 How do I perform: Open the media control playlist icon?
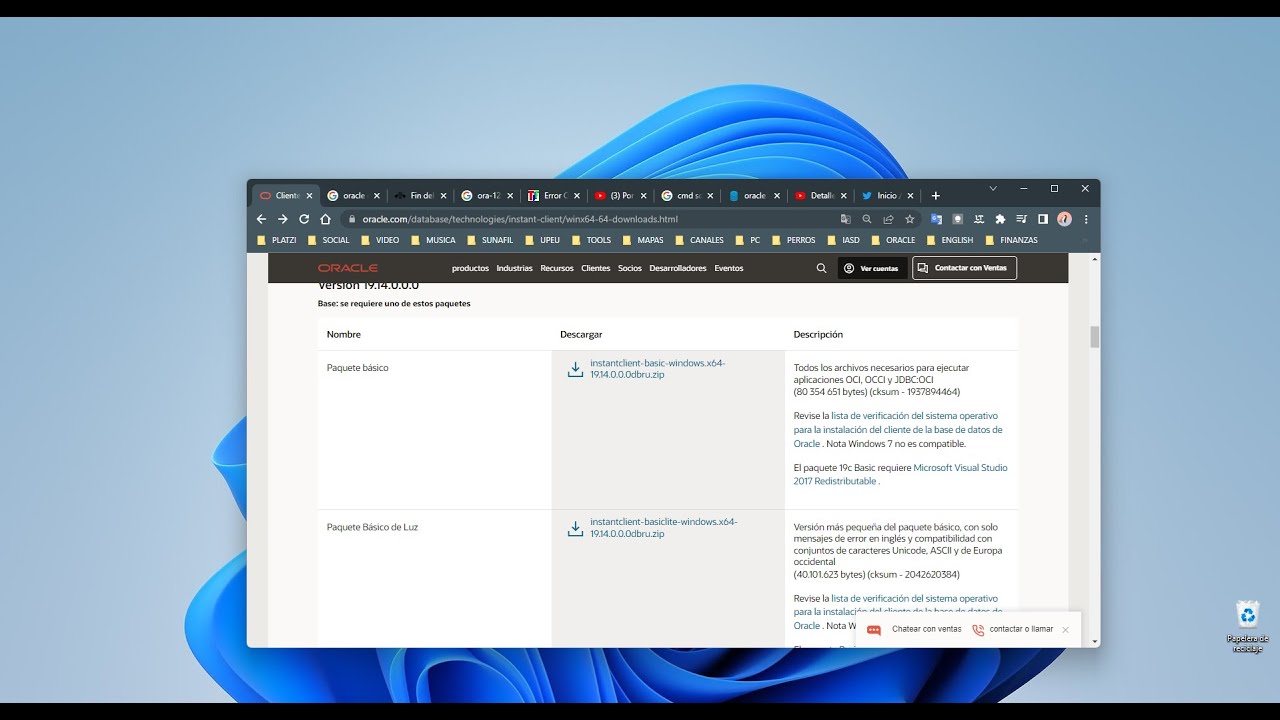tap(1021, 219)
